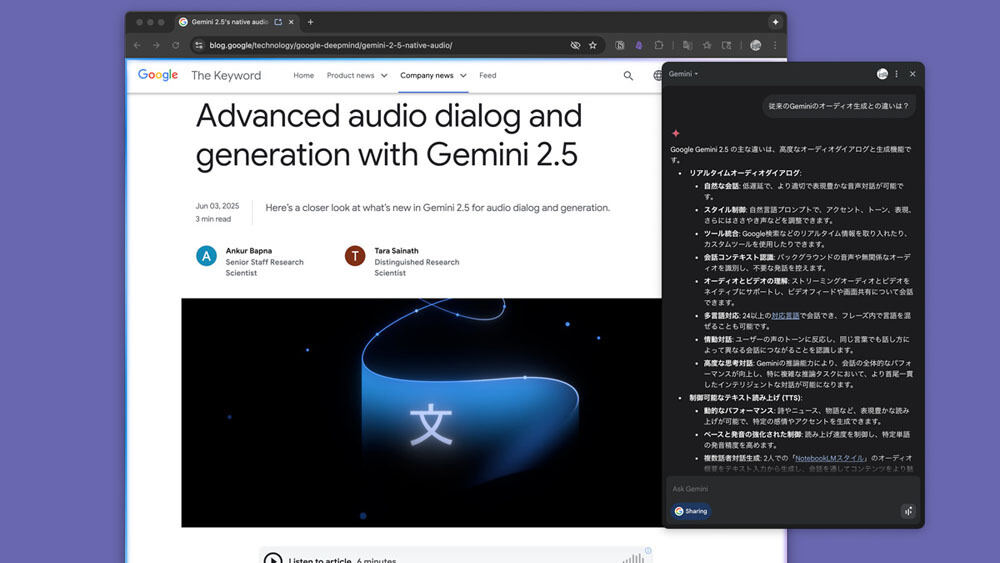This screenshot has height=563, width=1000.
Task: Click the blog search magnifier icon
Action: 628,76
